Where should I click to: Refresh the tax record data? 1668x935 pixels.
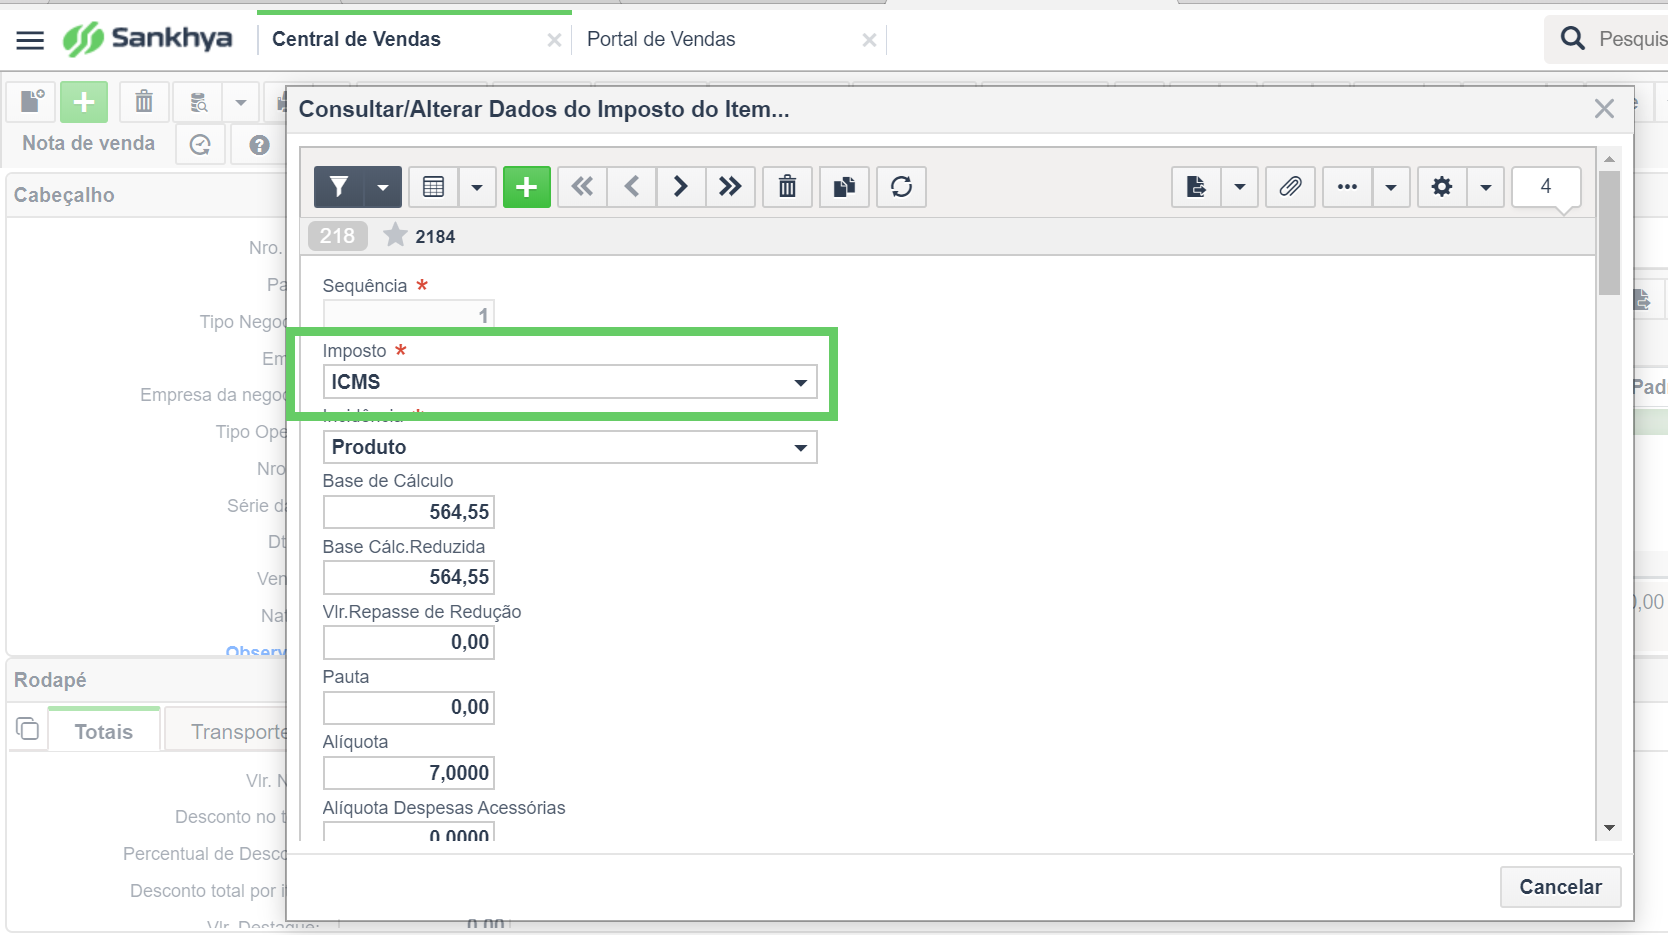[901, 187]
